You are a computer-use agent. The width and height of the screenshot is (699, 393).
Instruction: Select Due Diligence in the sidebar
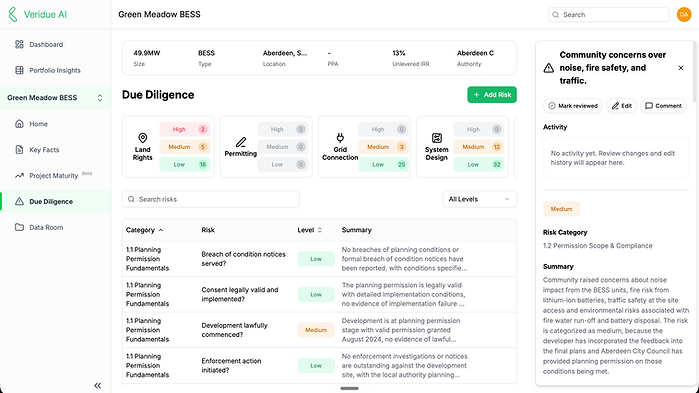tap(55, 201)
